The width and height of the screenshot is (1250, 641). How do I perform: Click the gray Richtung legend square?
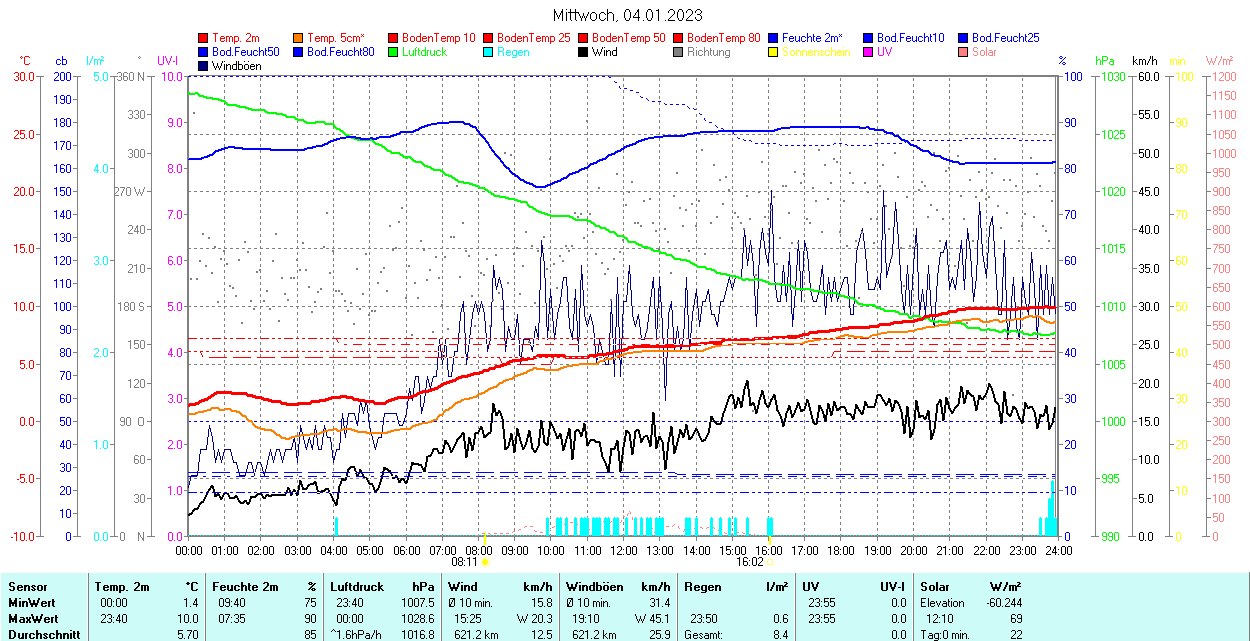click(679, 52)
